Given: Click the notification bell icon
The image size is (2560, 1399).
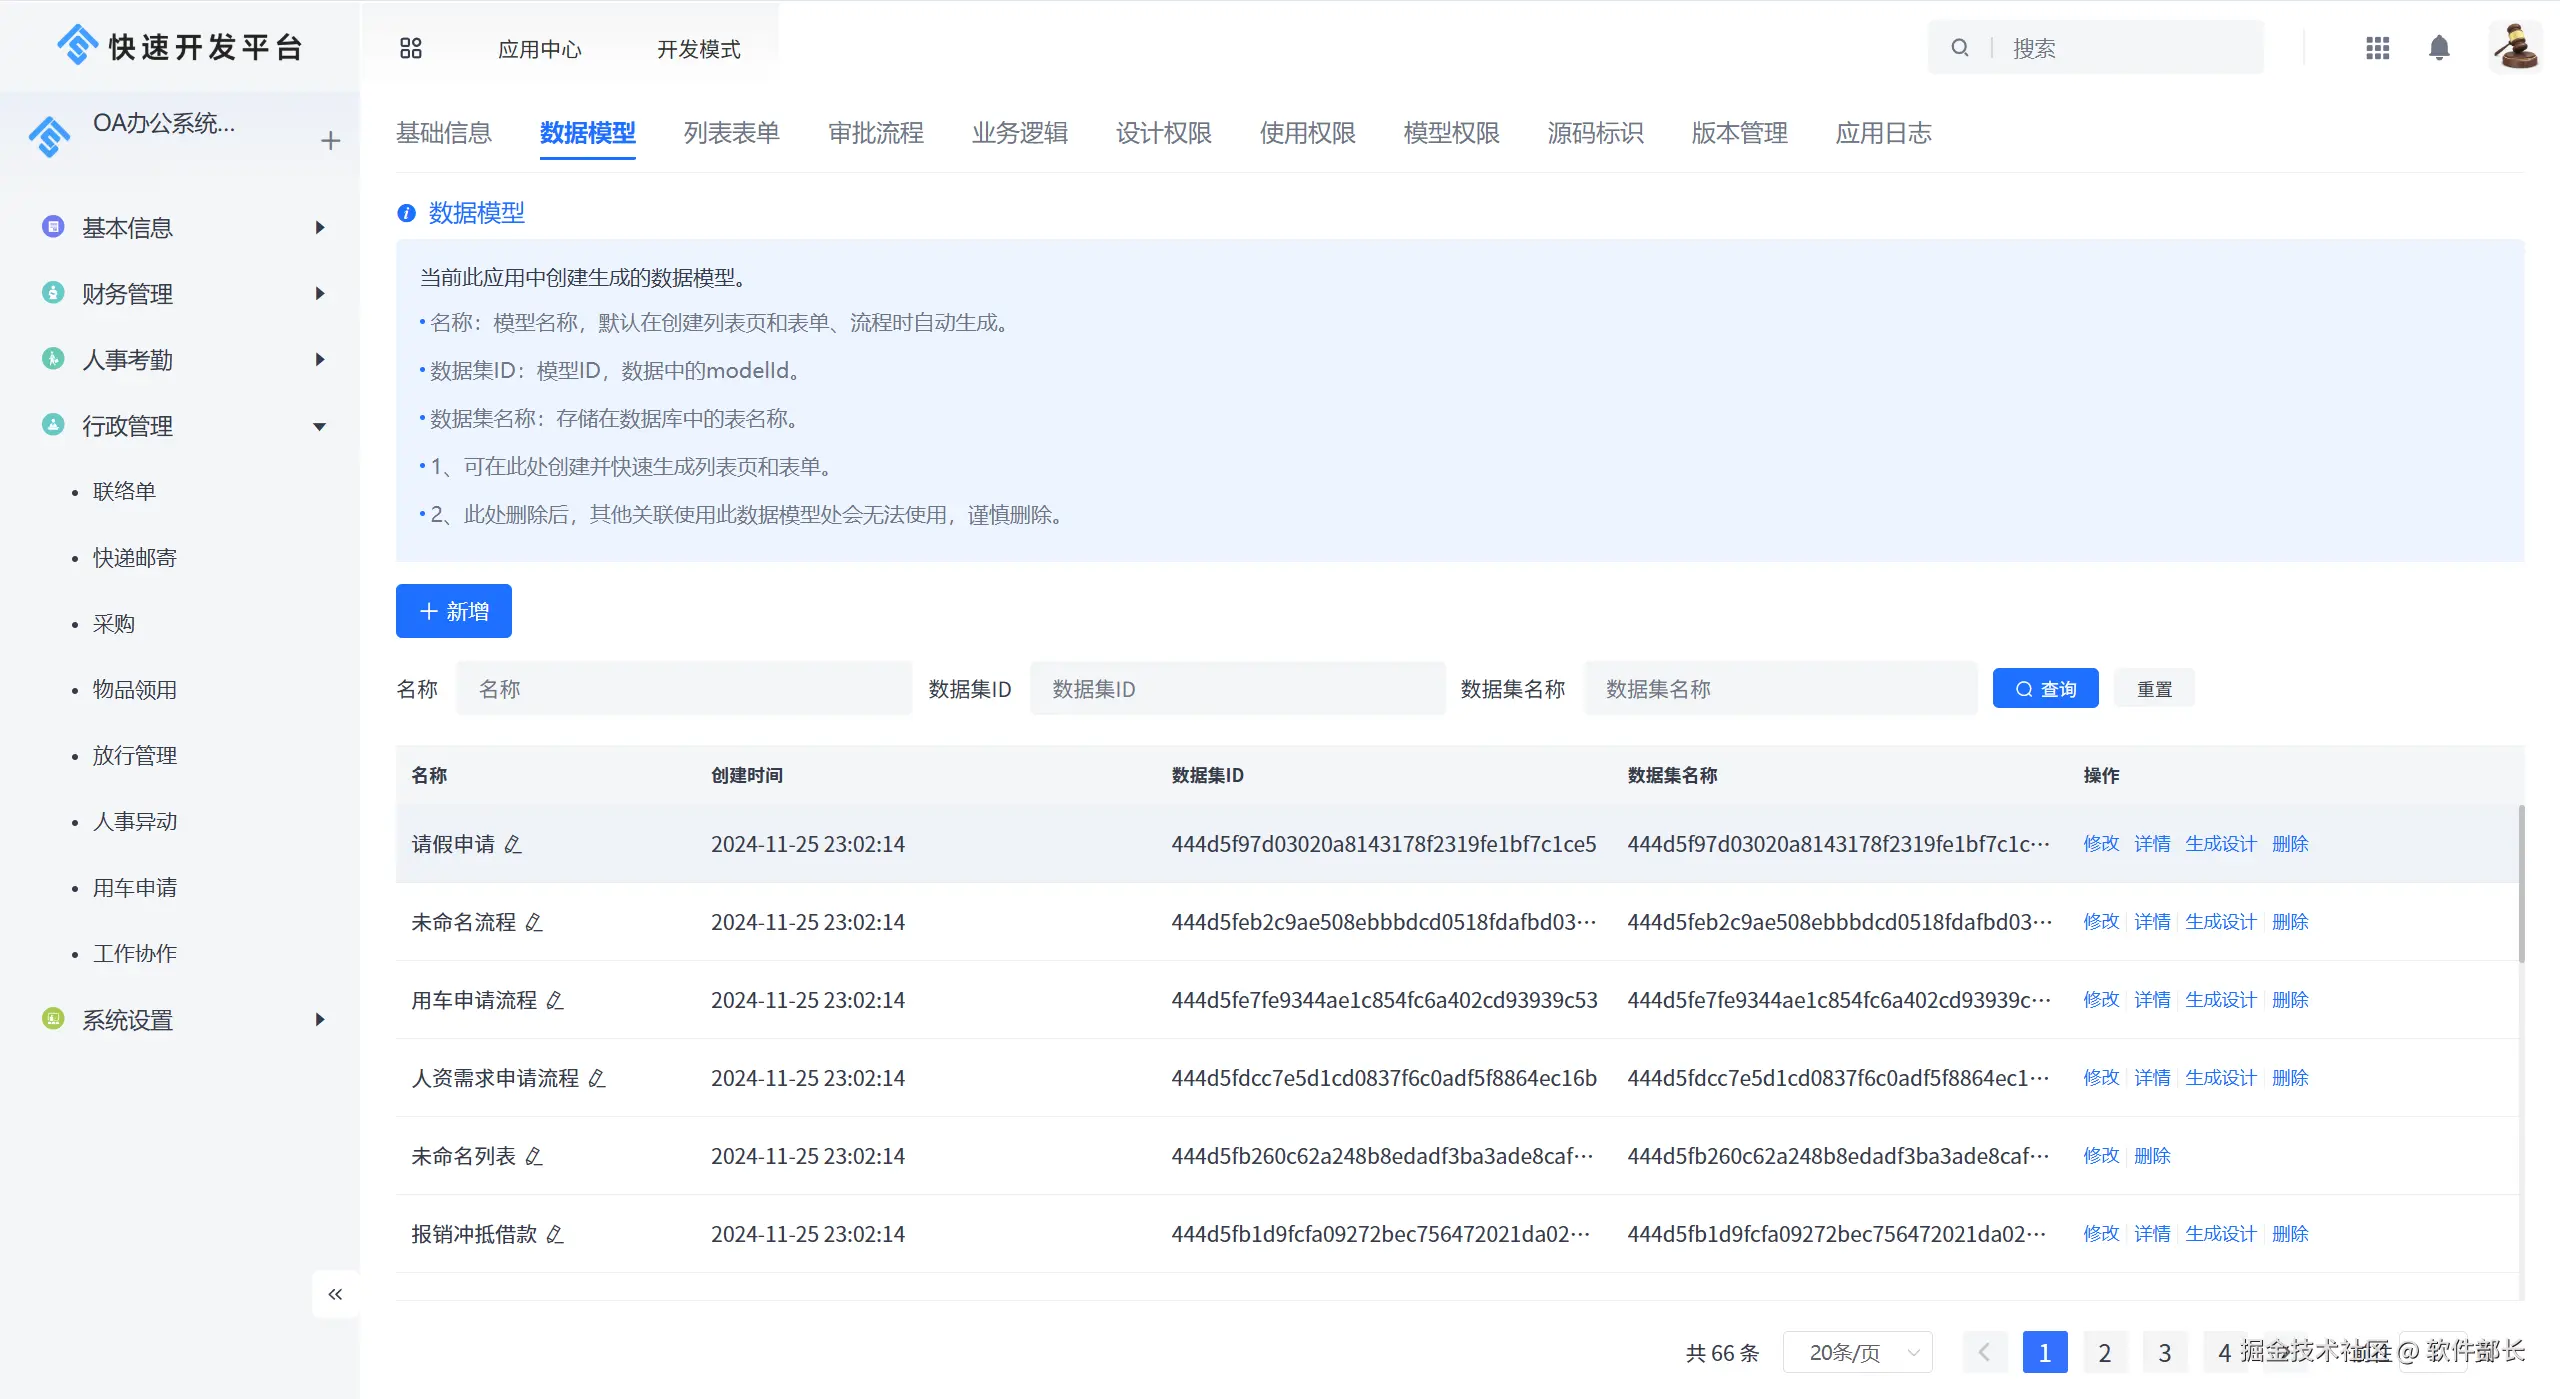Looking at the screenshot, I should click(x=2439, y=48).
